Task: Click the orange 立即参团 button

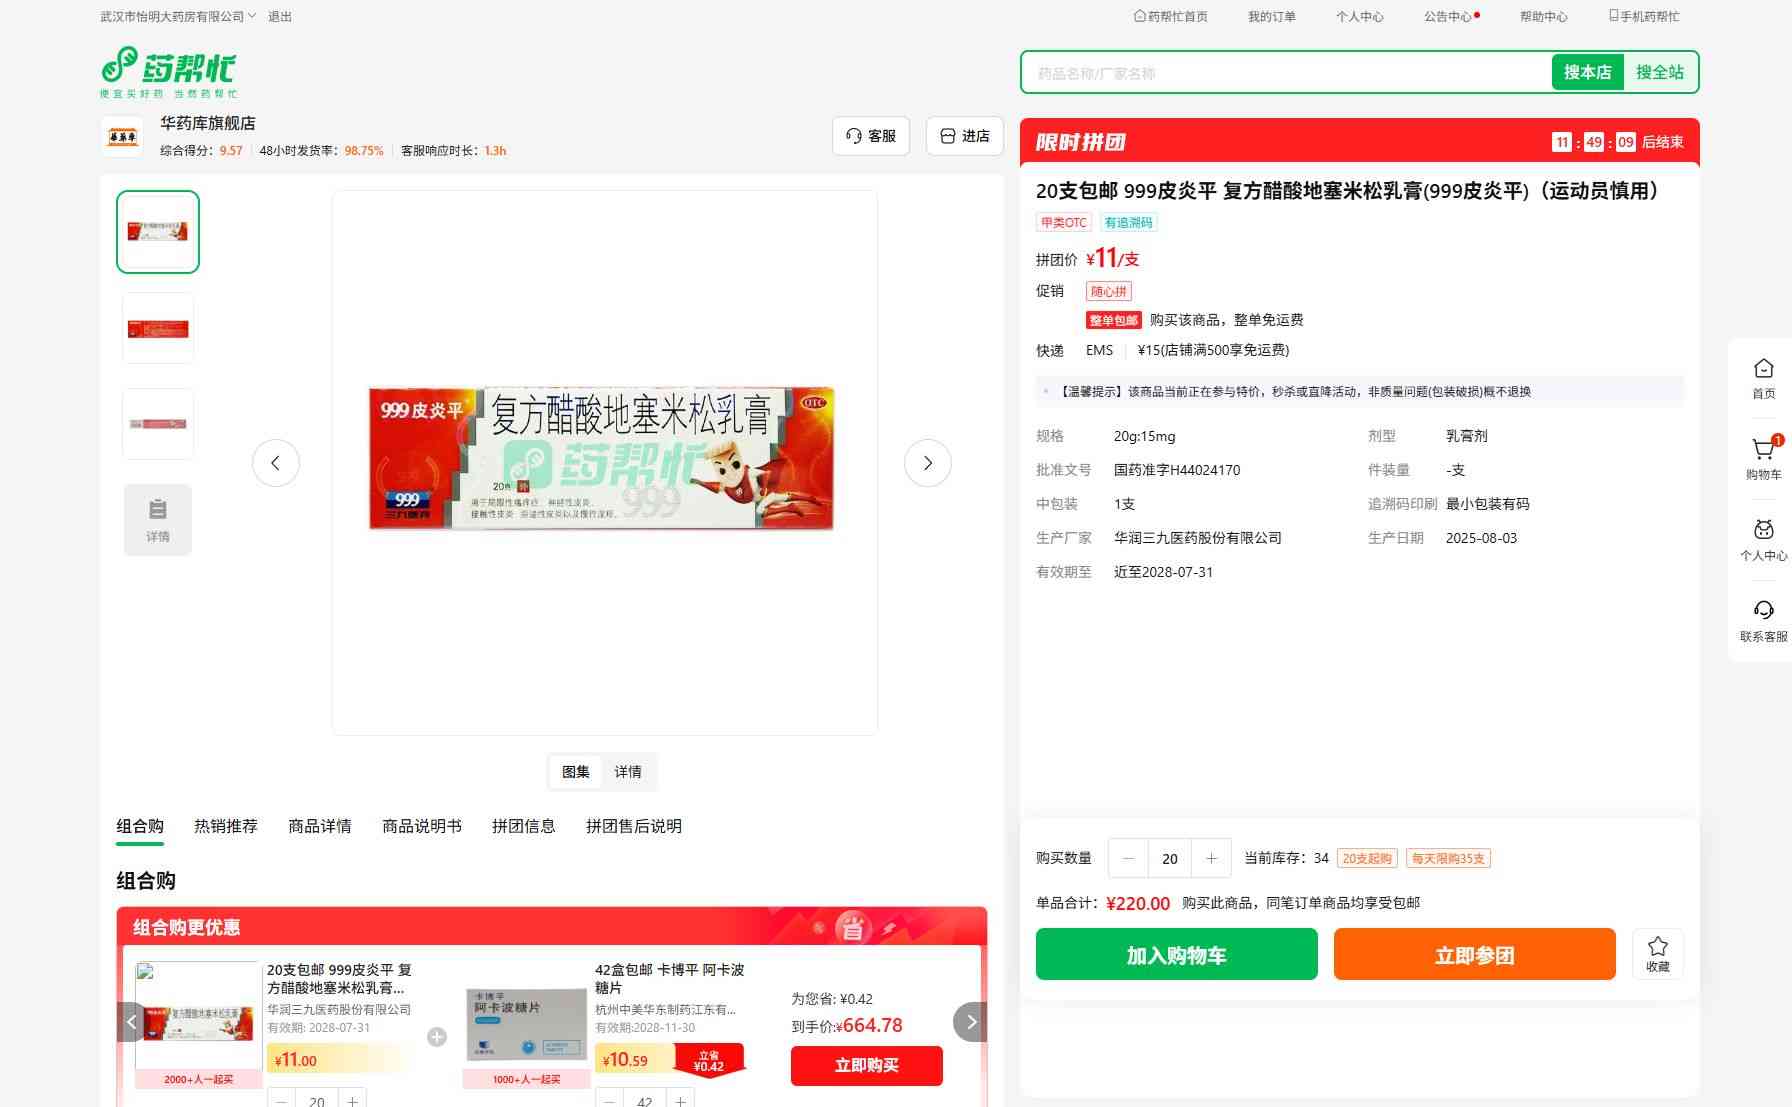Action: (x=1474, y=954)
